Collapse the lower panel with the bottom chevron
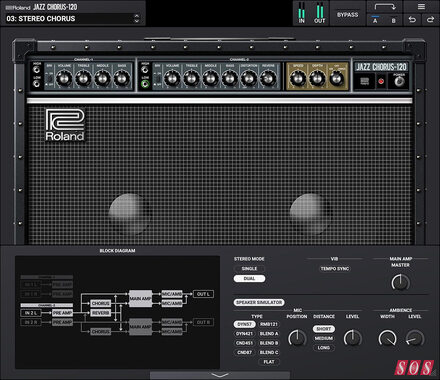Viewport: 440px width, 380px height. click(x=220, y=375)
